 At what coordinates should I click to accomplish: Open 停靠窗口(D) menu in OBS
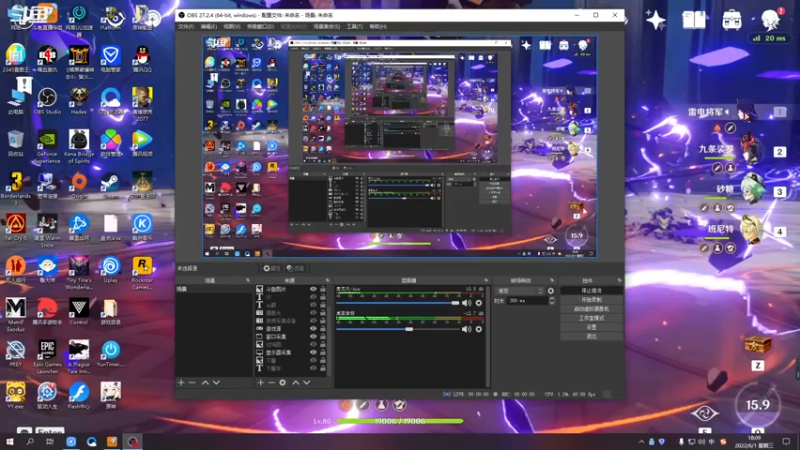pyautogui.click(x=260, y=27)
